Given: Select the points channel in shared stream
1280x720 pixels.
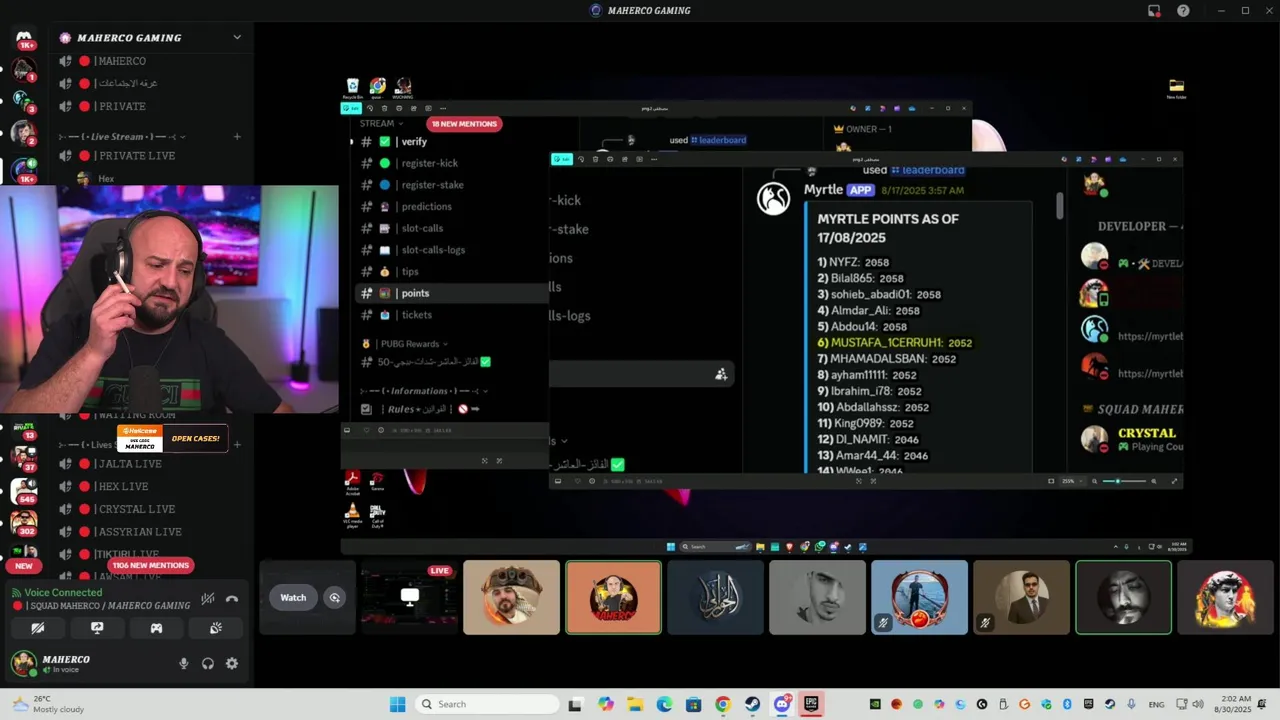Looking at the screenshot, I should [x=450, y=293].
